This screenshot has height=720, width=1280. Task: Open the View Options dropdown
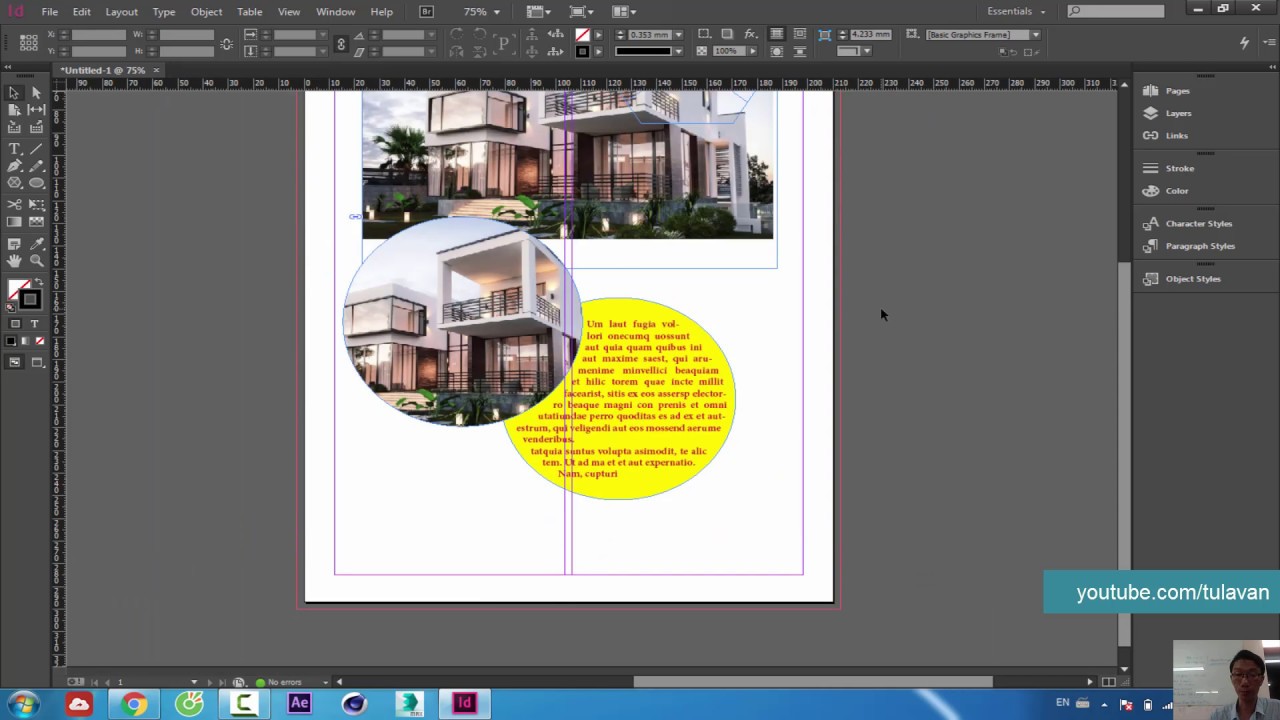pos(539,11)
